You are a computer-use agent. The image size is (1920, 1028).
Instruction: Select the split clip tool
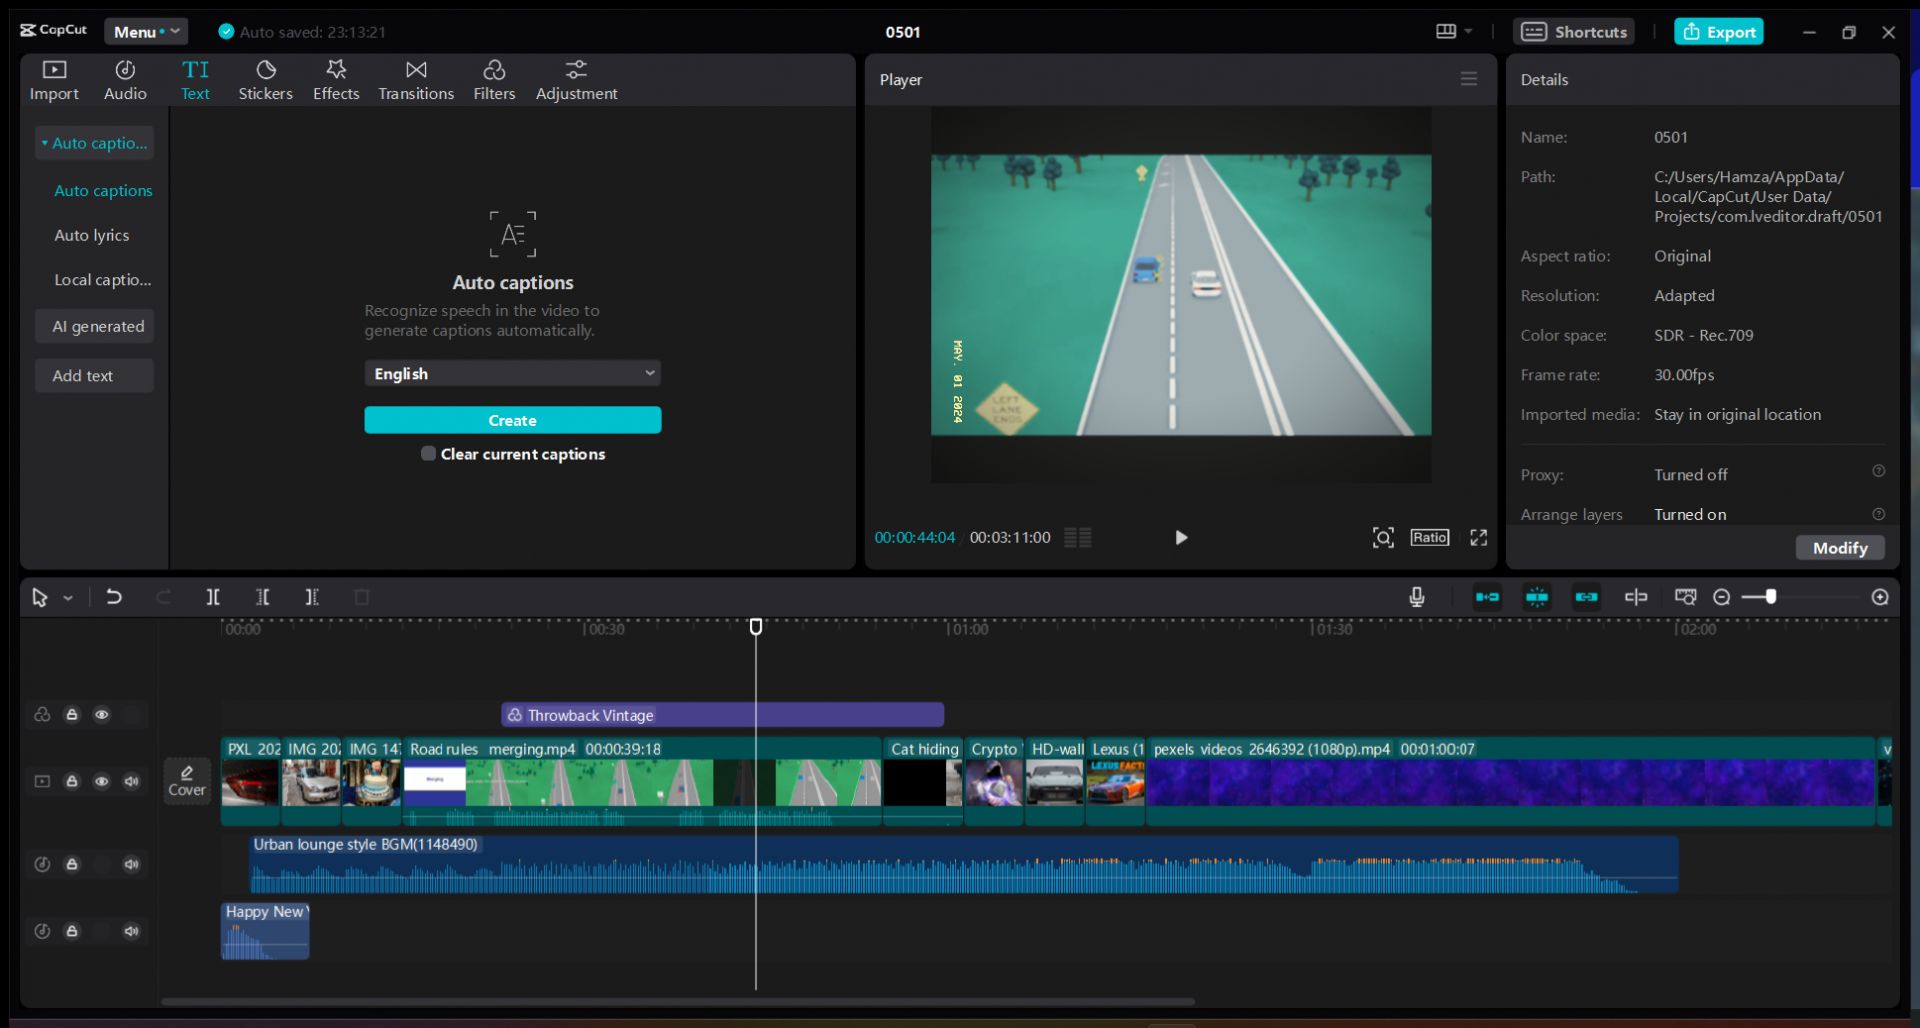[213, 597]
